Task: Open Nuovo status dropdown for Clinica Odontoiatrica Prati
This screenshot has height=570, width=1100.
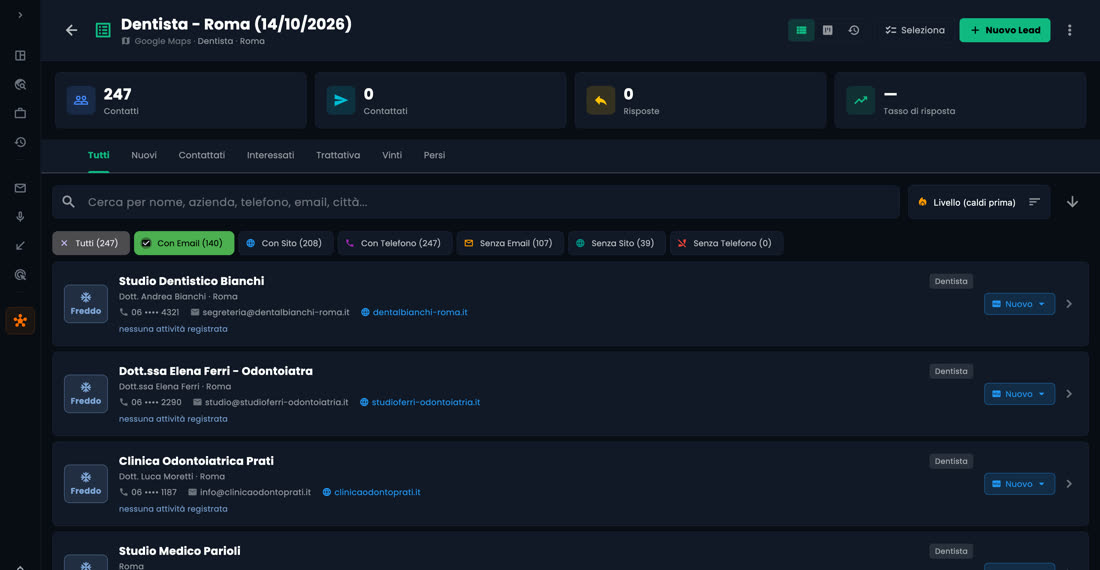Action: pos(1019,484)
